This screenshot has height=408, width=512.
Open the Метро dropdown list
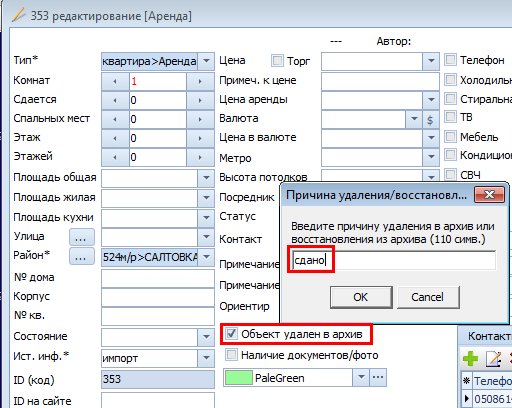[431, 157]
